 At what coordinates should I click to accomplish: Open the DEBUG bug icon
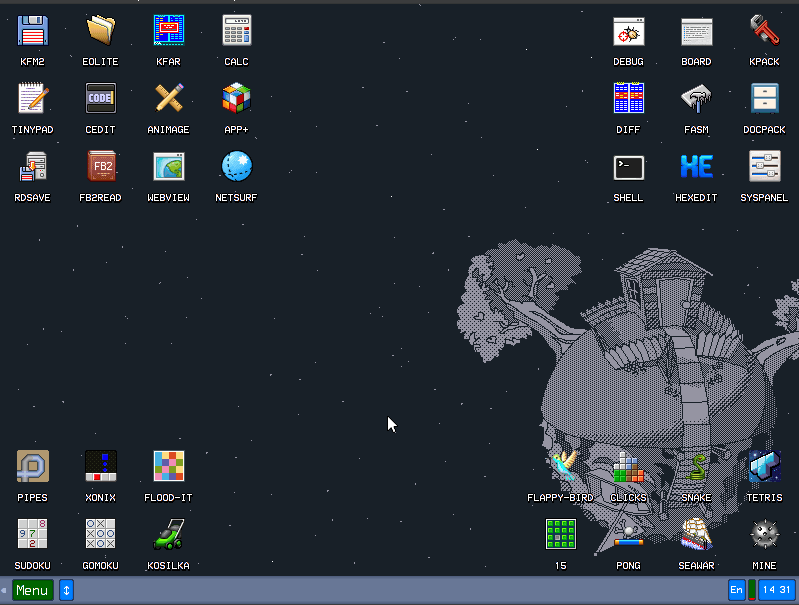[628, 31]
